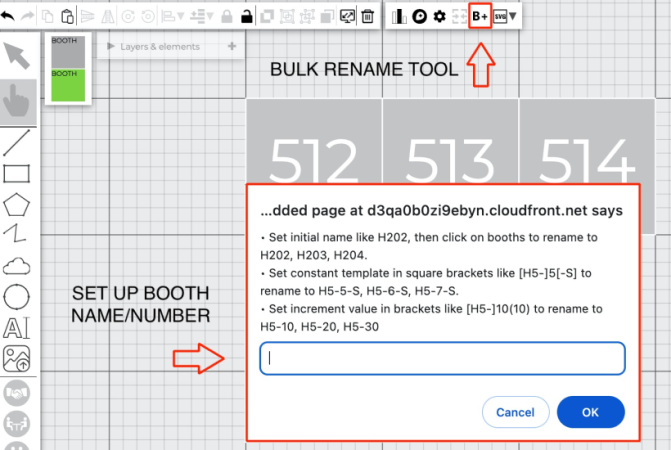Image resolution: width=671 pixels, height=450 pixels.
Task: Click the handshake round icon
Action: point(16,393)
